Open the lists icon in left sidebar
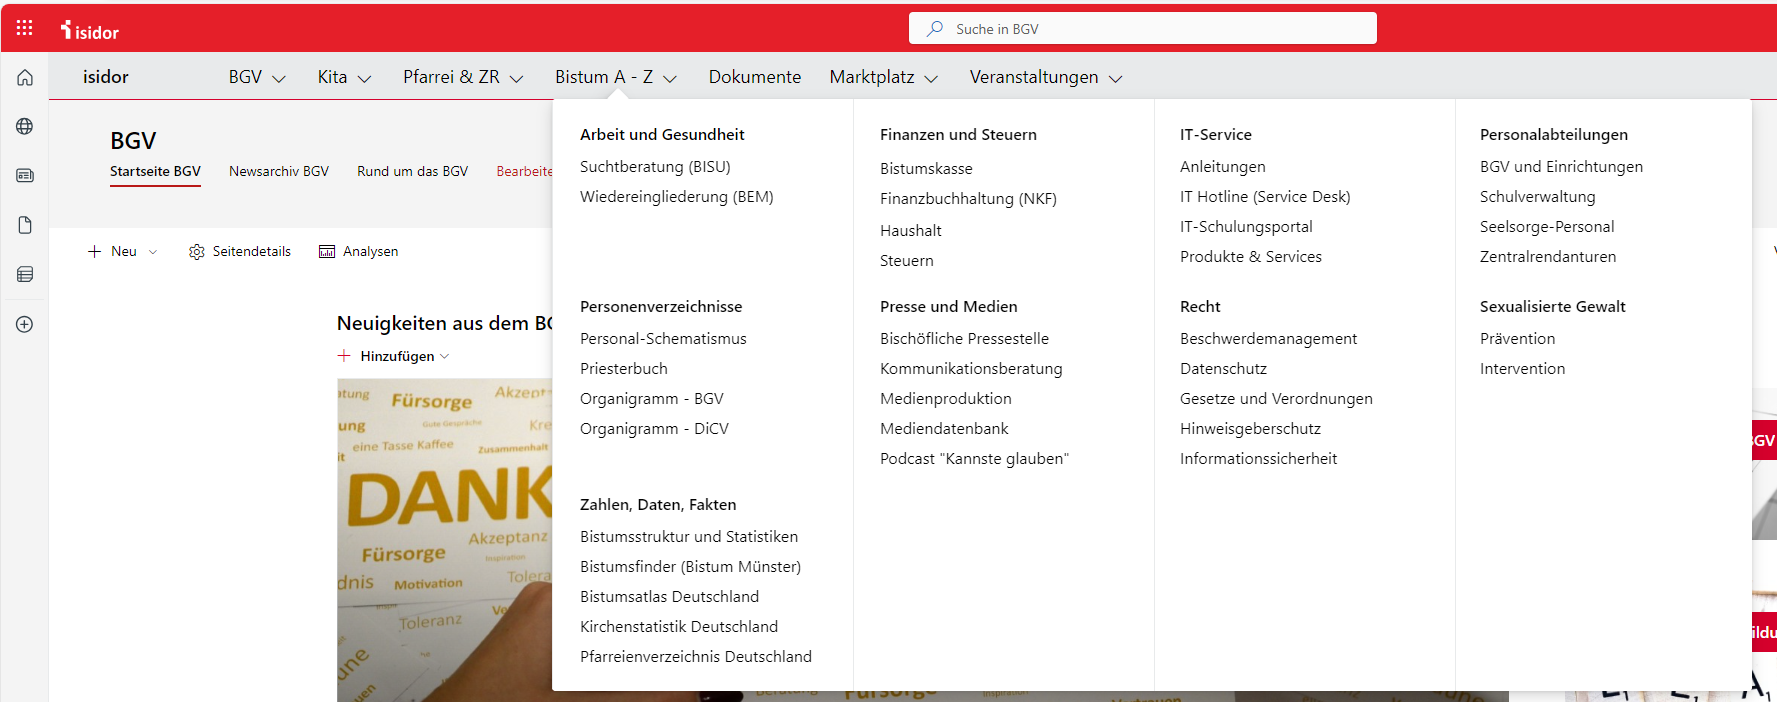Image resolution: width=1777 pixels, height=702 pixels. coord(25,274)
